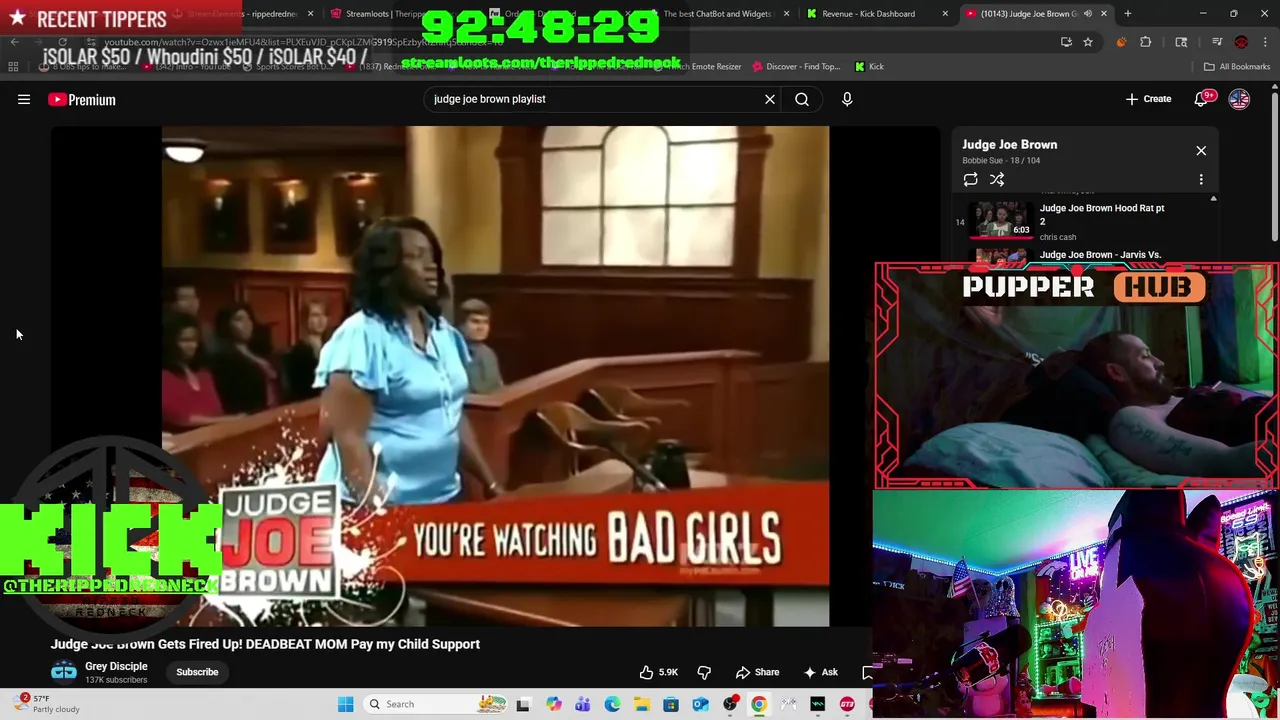
Task: Share the video
Action: click(x=757, y=672)
